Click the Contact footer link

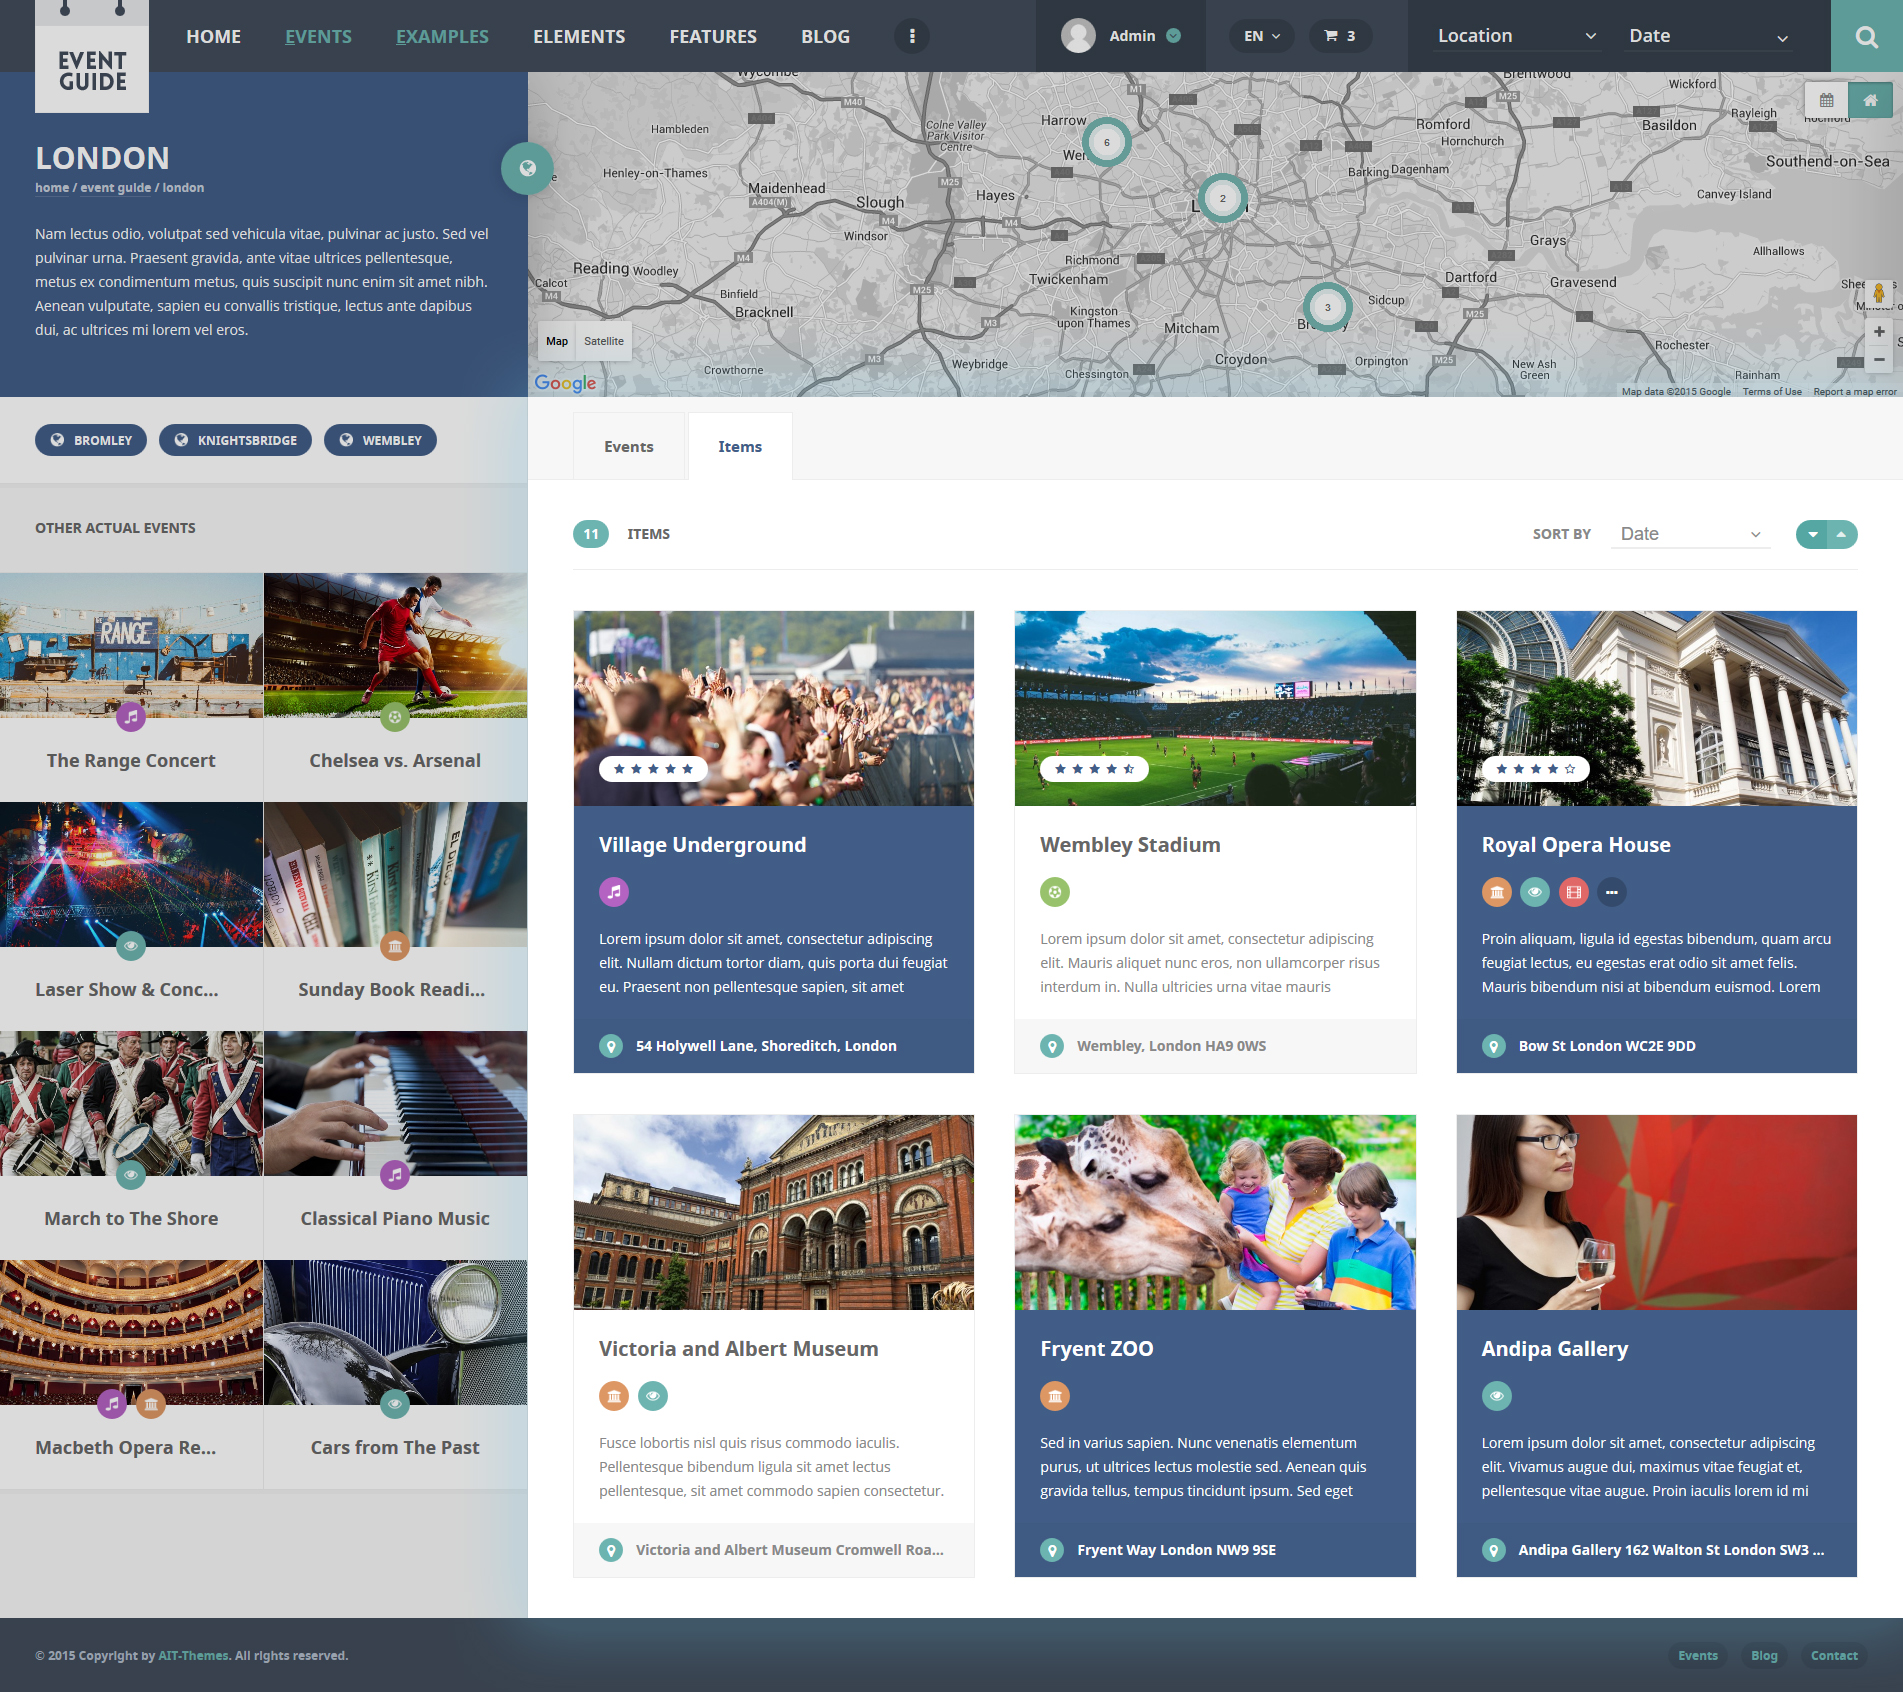click(x=1834, y=1656)
